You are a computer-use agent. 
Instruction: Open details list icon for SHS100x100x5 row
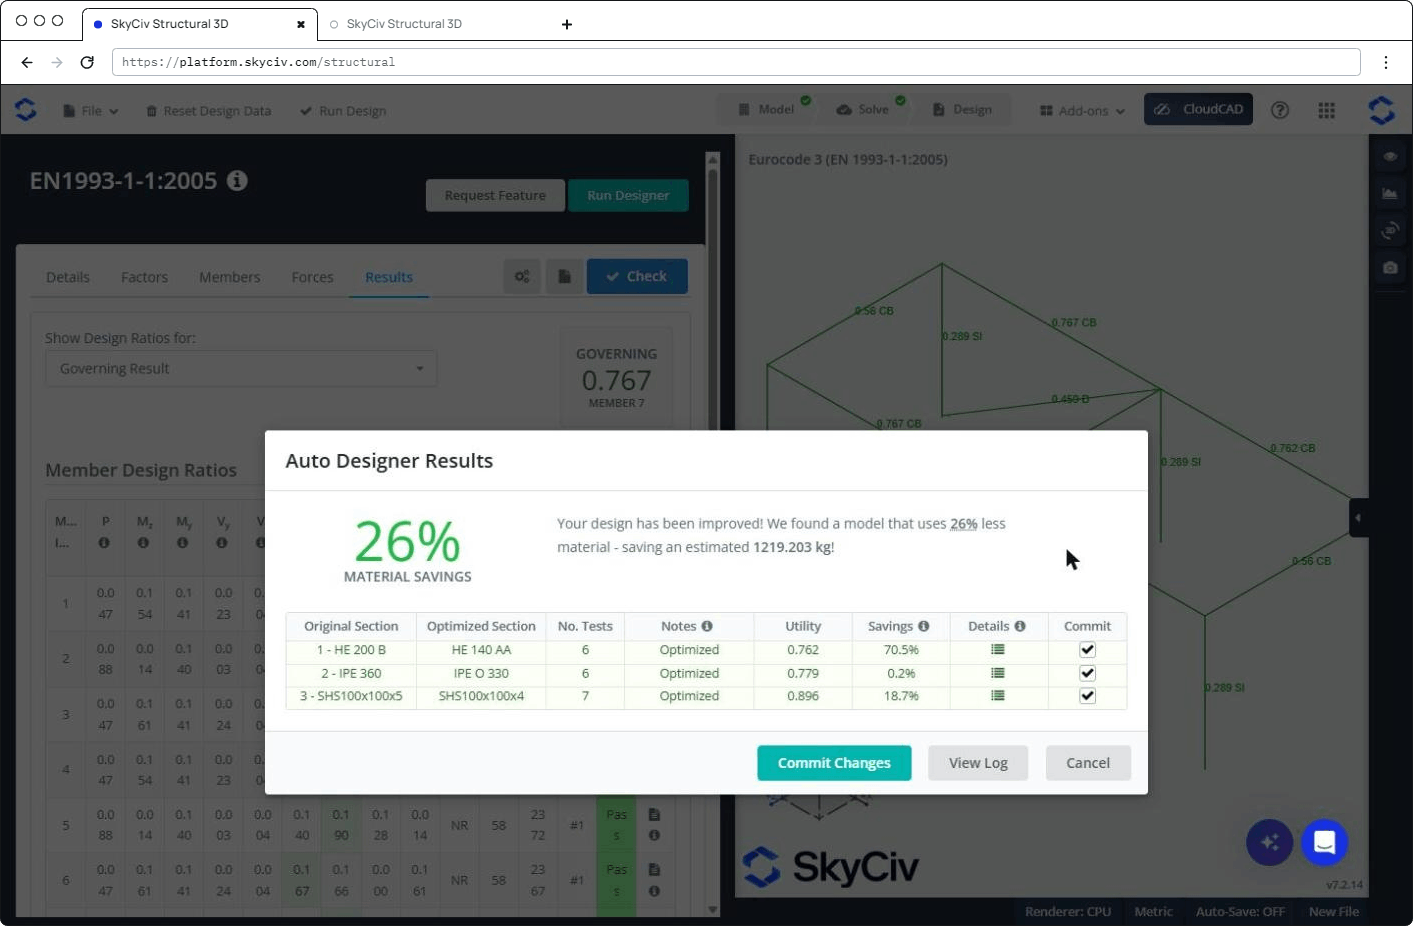(x=997, y=696)
